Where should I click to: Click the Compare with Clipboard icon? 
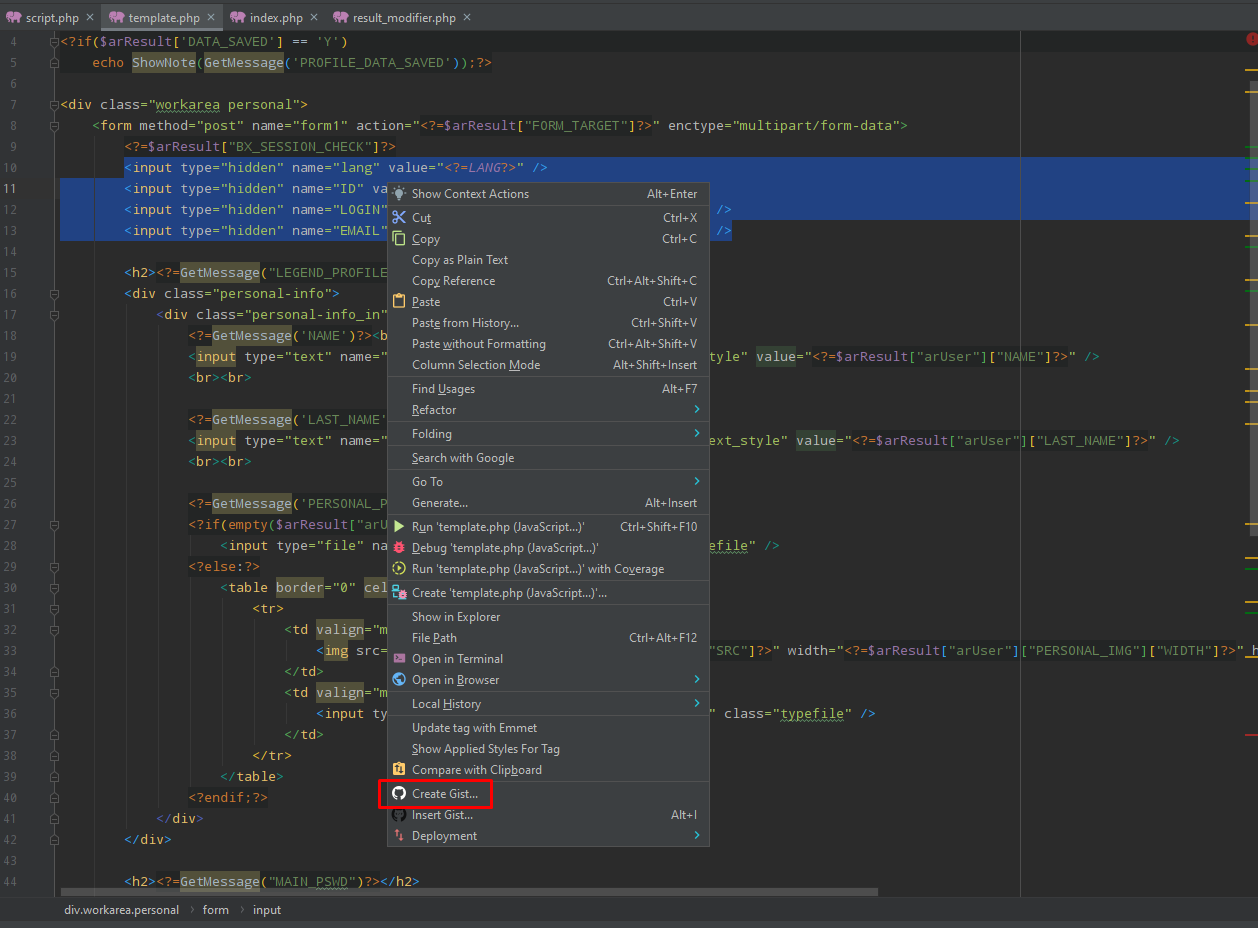pyautogui.click(x=399, y=770)
